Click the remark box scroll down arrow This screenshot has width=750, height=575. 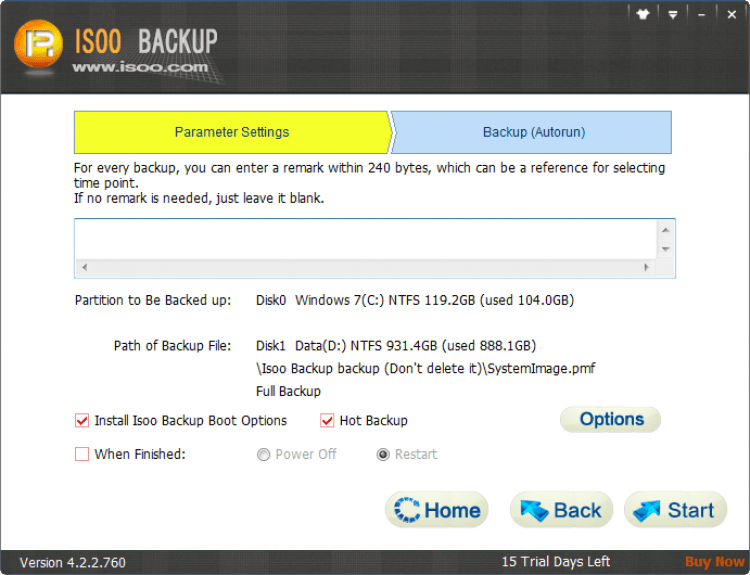666,249
